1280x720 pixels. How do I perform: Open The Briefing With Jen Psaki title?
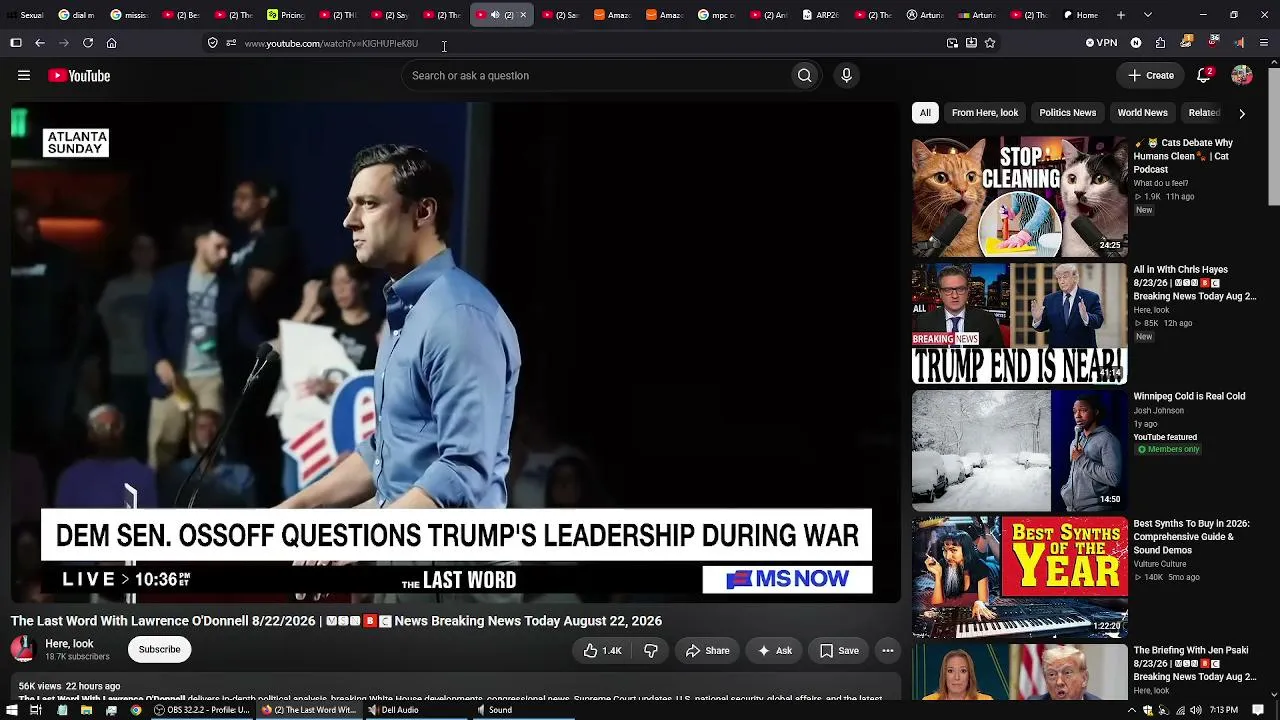pyautogui.click(x=1194, y=664)
